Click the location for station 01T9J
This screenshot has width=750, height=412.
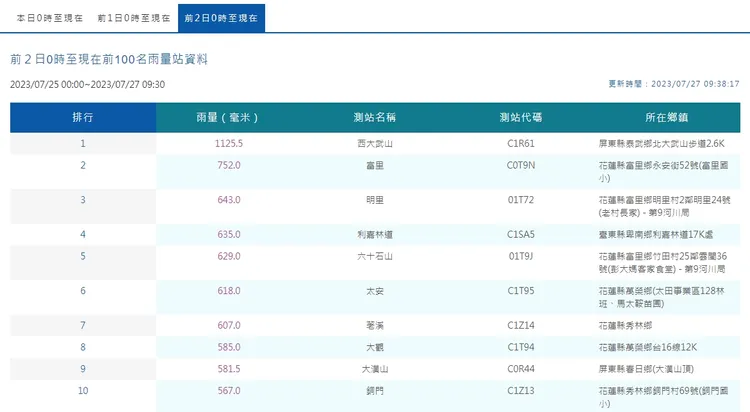pos(662,262)
